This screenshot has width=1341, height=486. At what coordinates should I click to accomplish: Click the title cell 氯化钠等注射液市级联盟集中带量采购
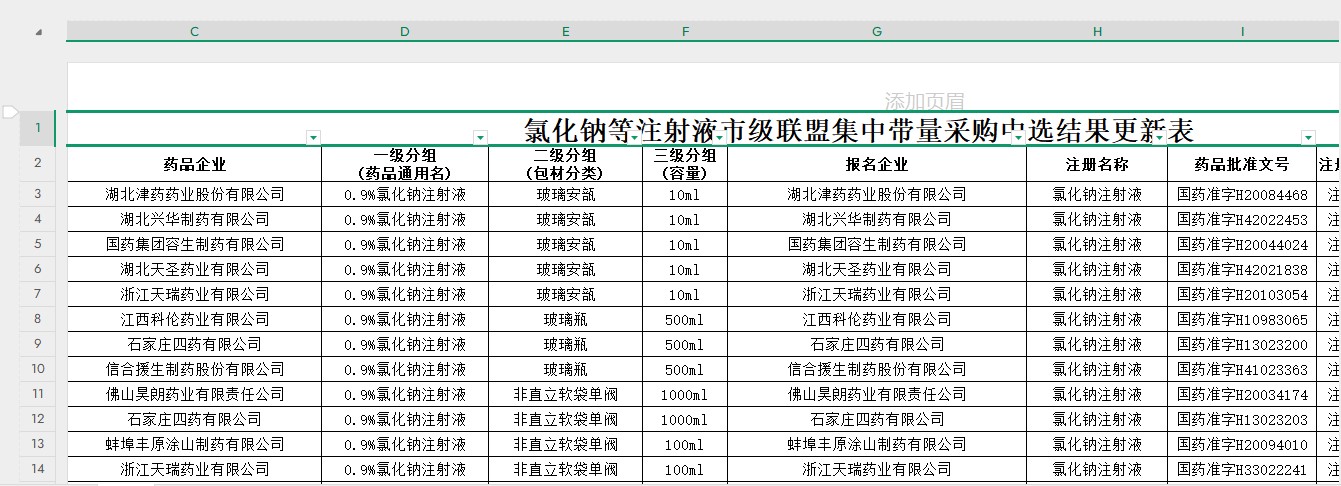(859, 130)
